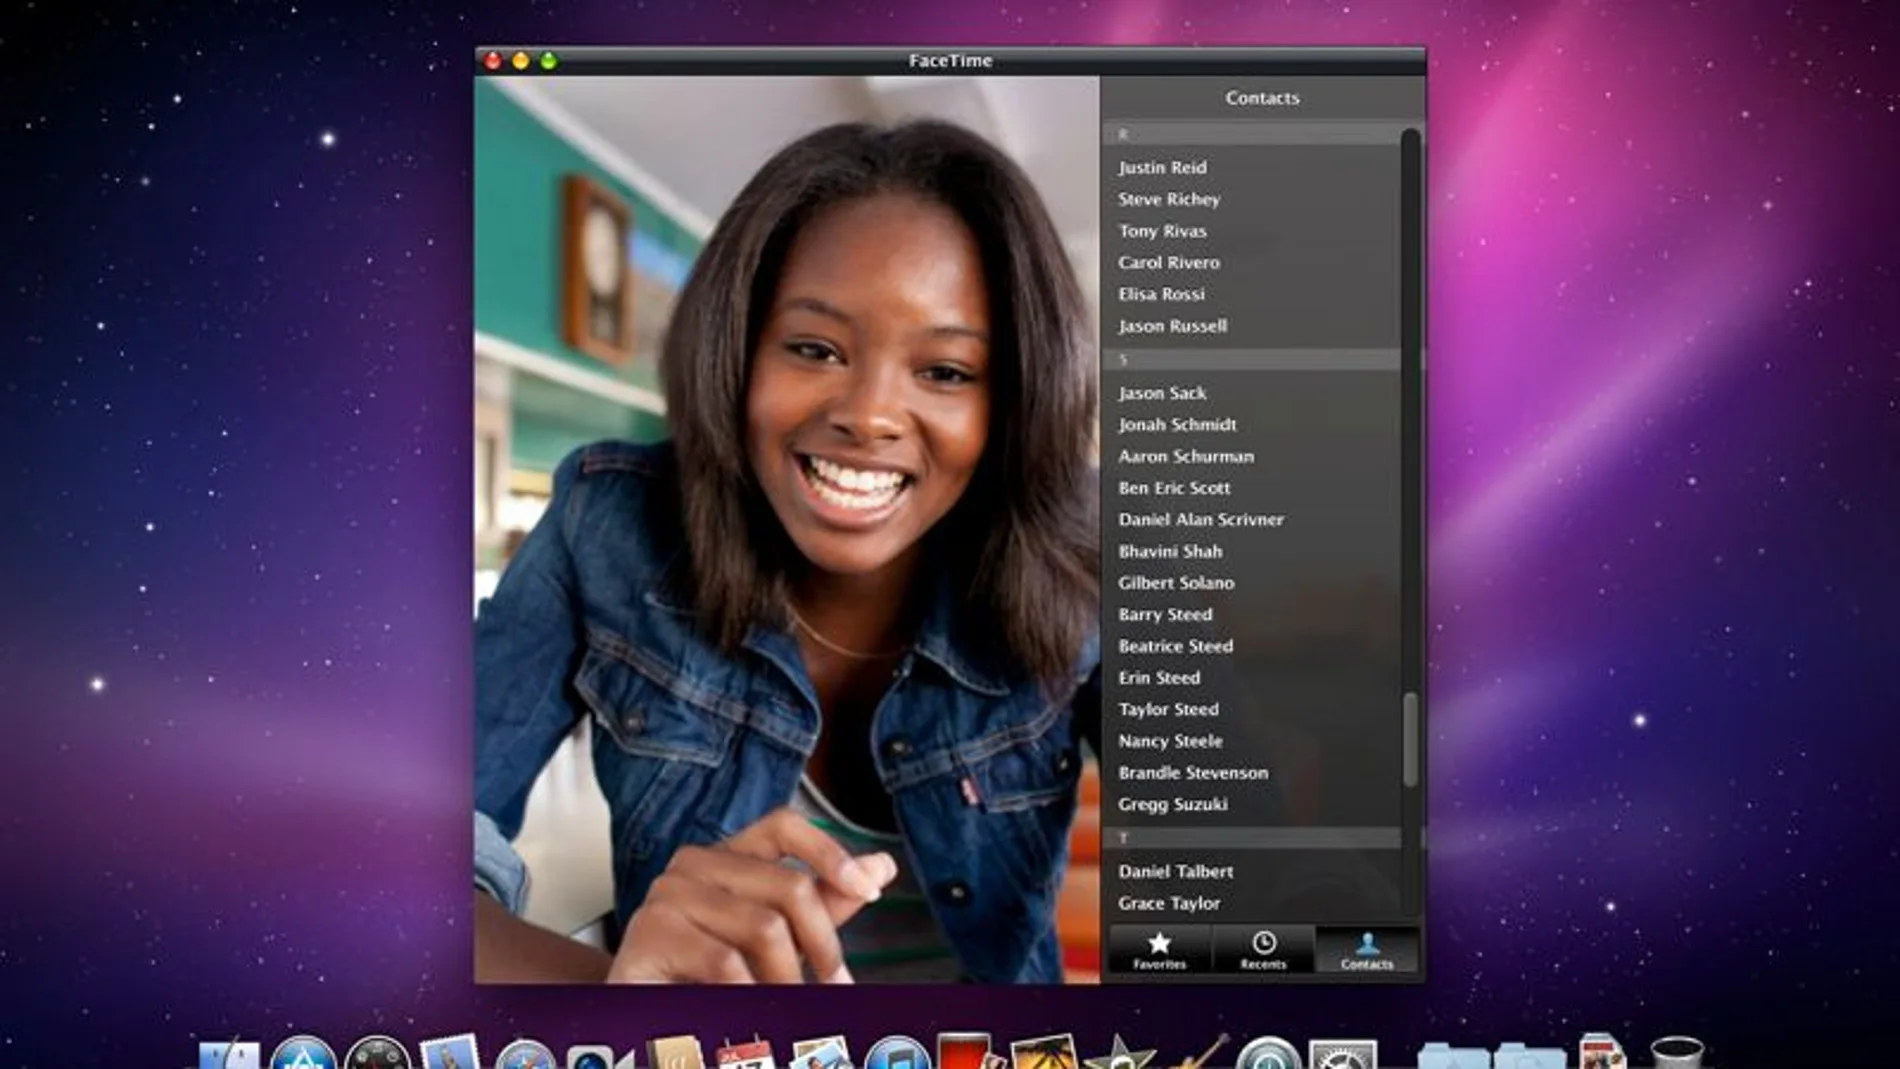Pick Erin Steed from contacts

(1159, 678)
